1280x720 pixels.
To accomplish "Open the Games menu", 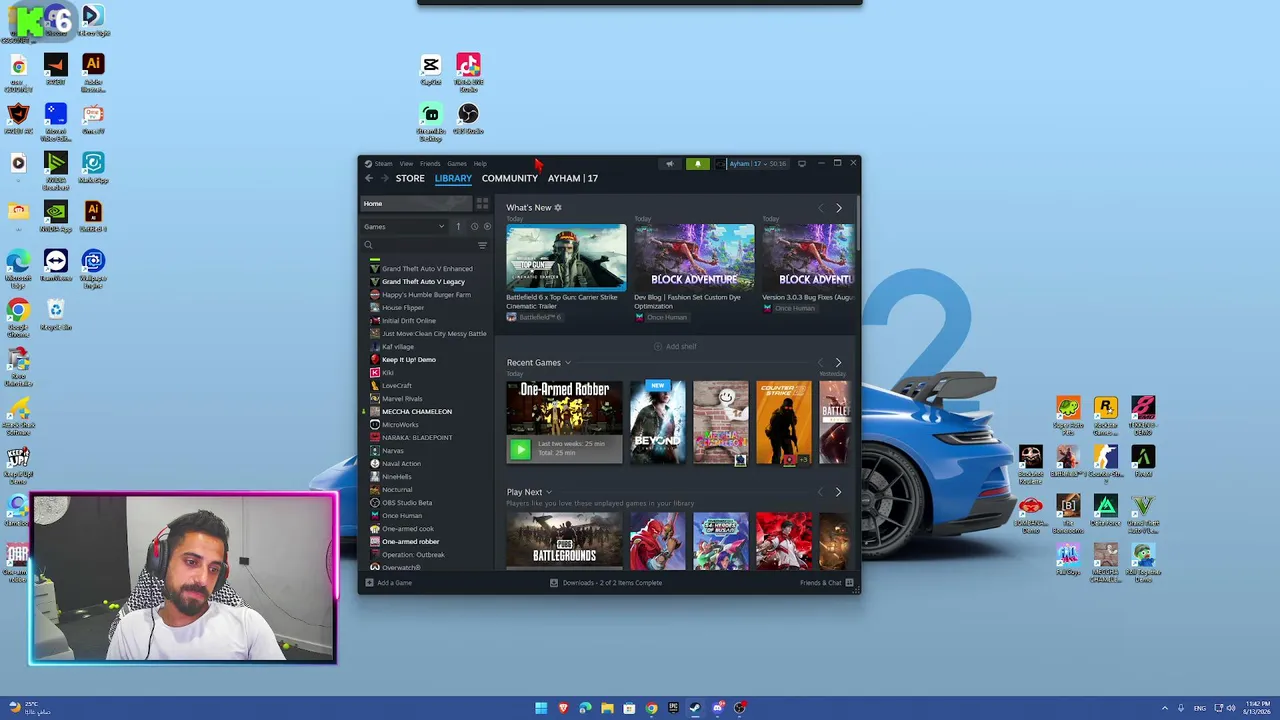I will coord(457,164).
